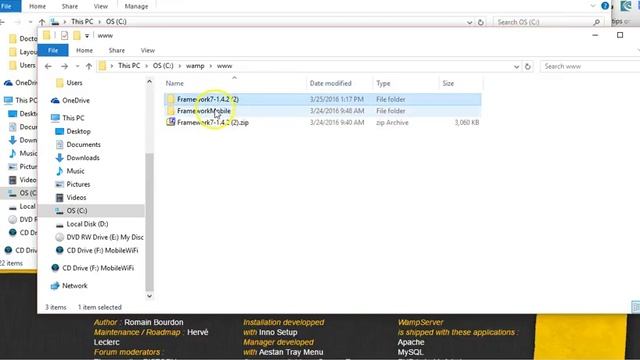
Task: Open Downloads in www navigation pane
Action: (83, 158)
